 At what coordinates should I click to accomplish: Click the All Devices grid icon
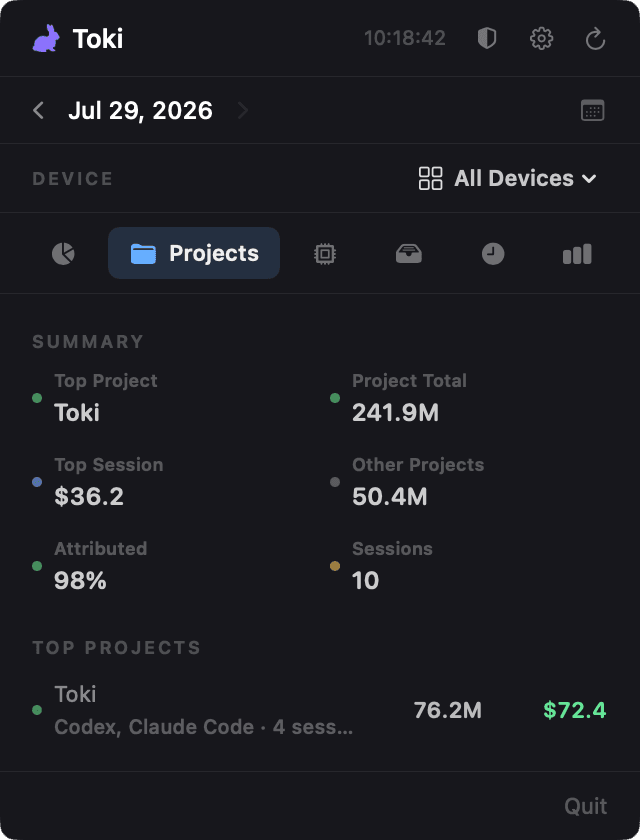click(x=431, y=178)
